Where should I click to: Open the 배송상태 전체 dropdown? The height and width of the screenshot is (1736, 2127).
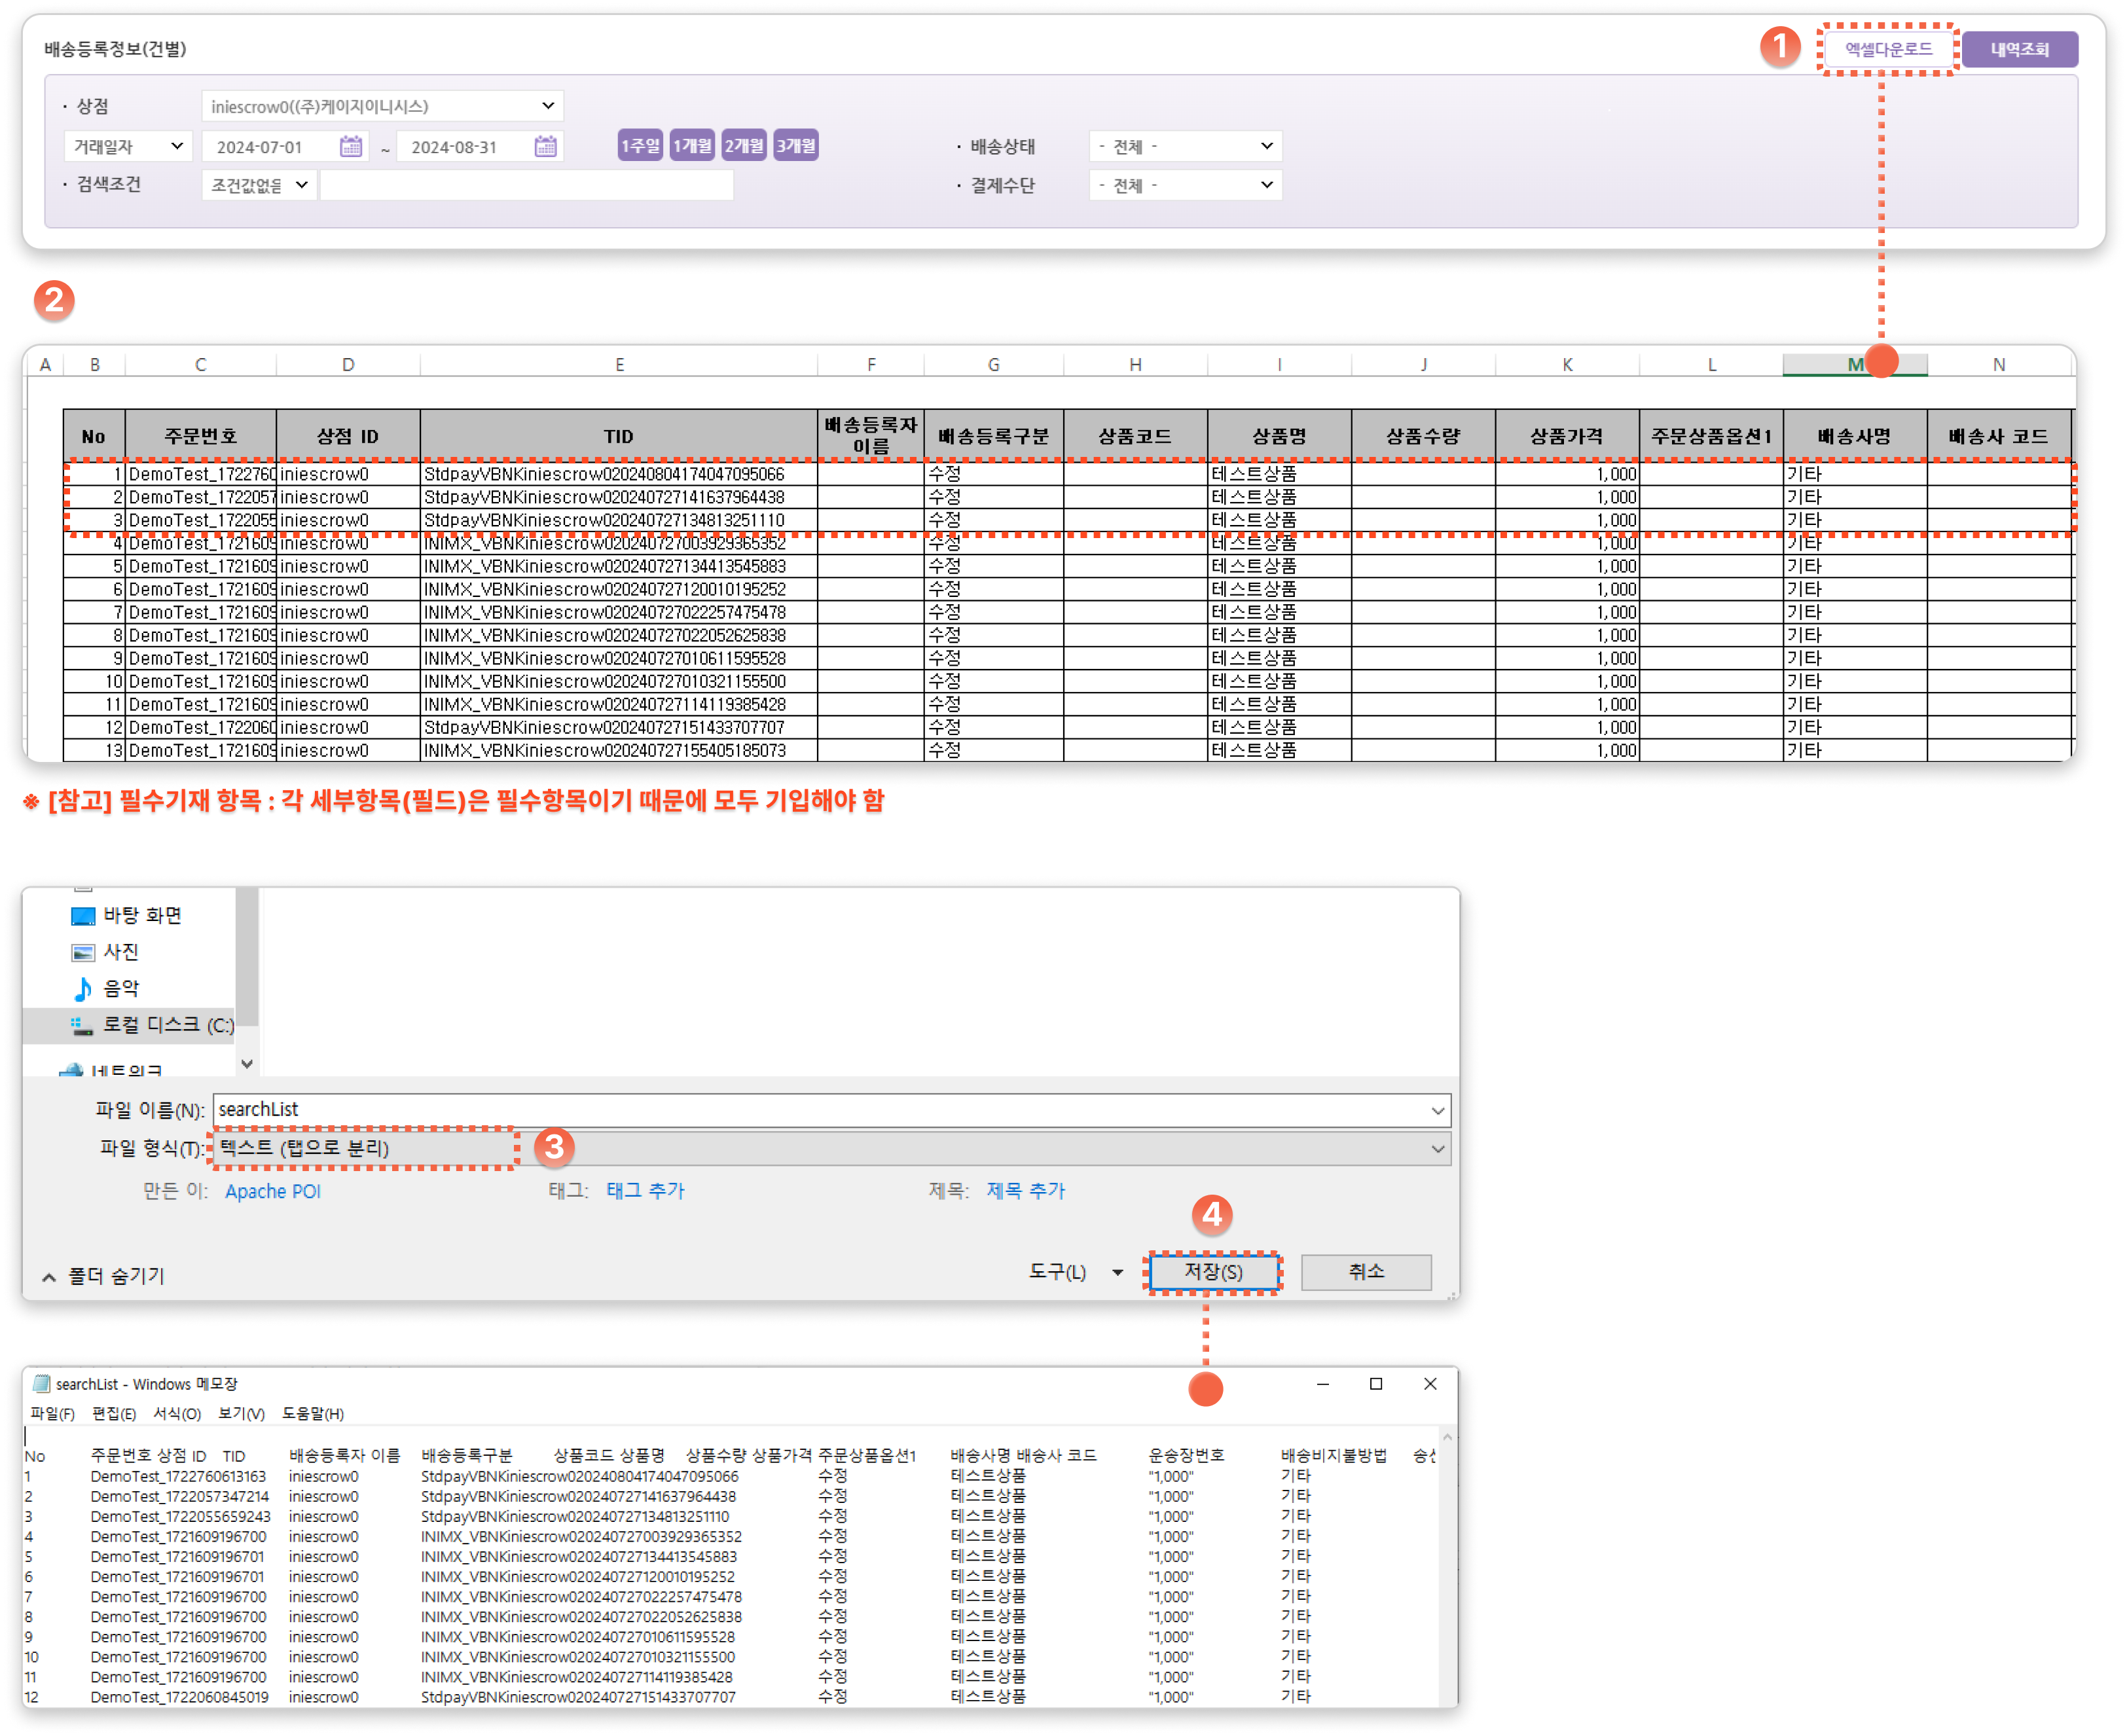pyautogui.click(x=1185, y=146)
